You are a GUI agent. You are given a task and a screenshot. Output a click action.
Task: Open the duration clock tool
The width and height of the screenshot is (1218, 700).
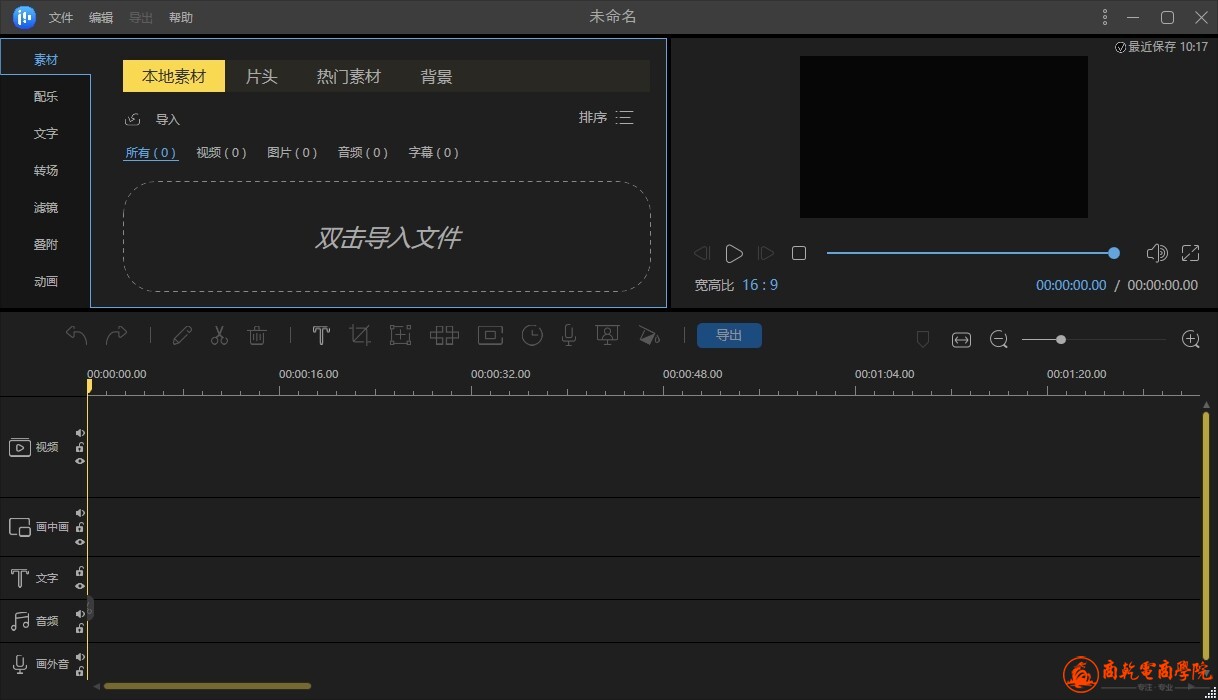[532, 336]
